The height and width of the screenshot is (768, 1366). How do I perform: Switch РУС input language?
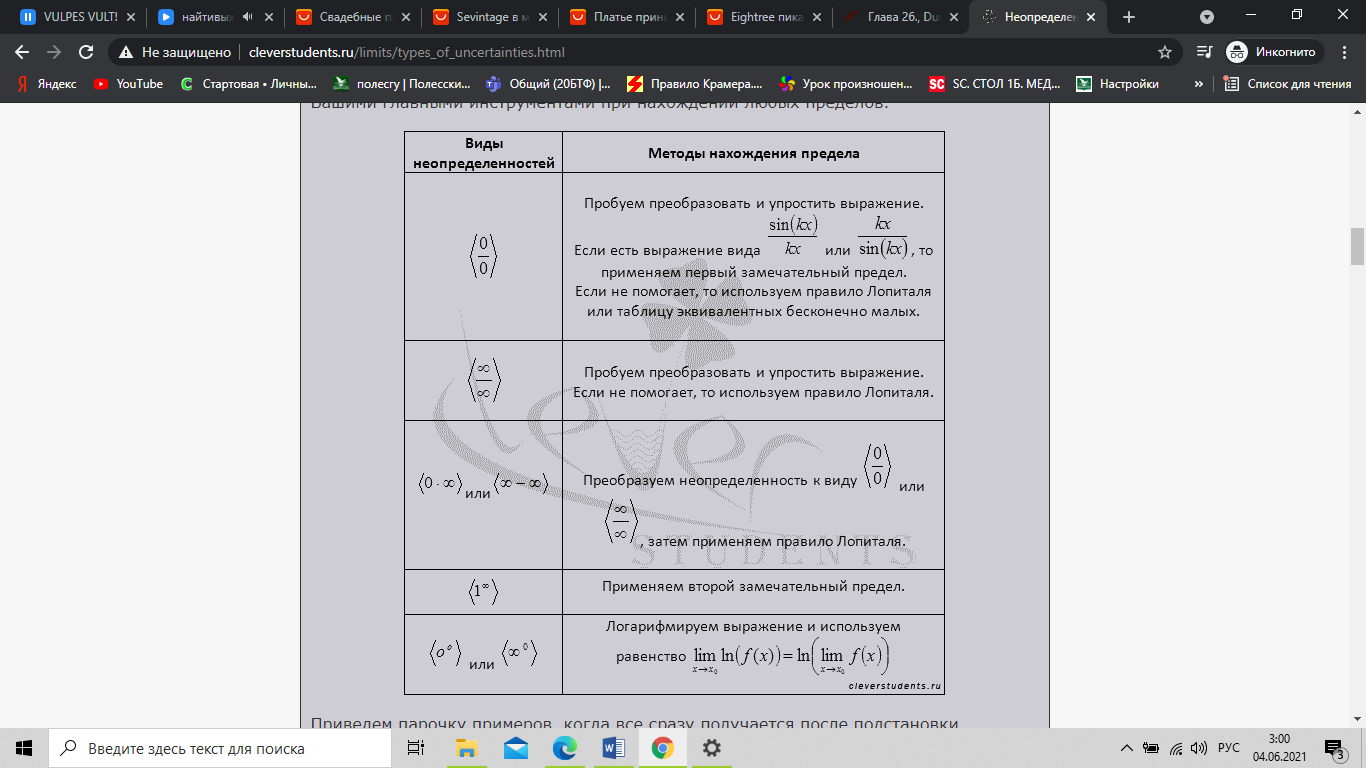point(1229,748)
